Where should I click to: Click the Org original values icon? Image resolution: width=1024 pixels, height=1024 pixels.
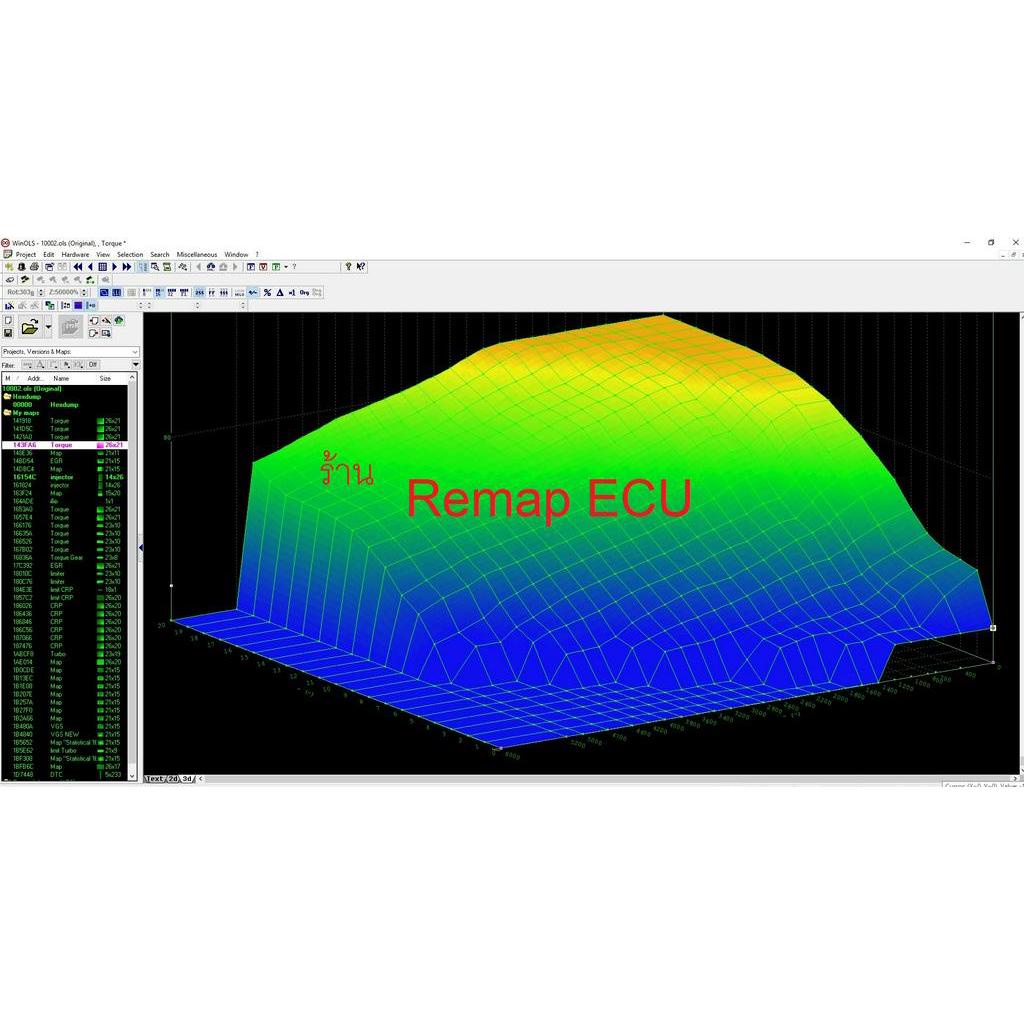coord(304,292)
